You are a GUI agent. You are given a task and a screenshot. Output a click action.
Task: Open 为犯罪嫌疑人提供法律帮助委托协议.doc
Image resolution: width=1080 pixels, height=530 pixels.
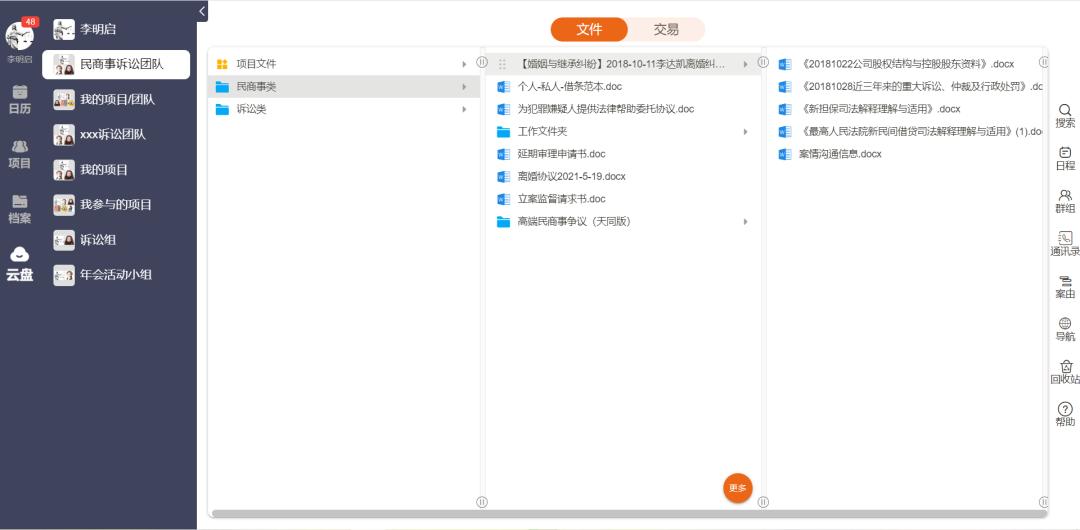[605, 109]
